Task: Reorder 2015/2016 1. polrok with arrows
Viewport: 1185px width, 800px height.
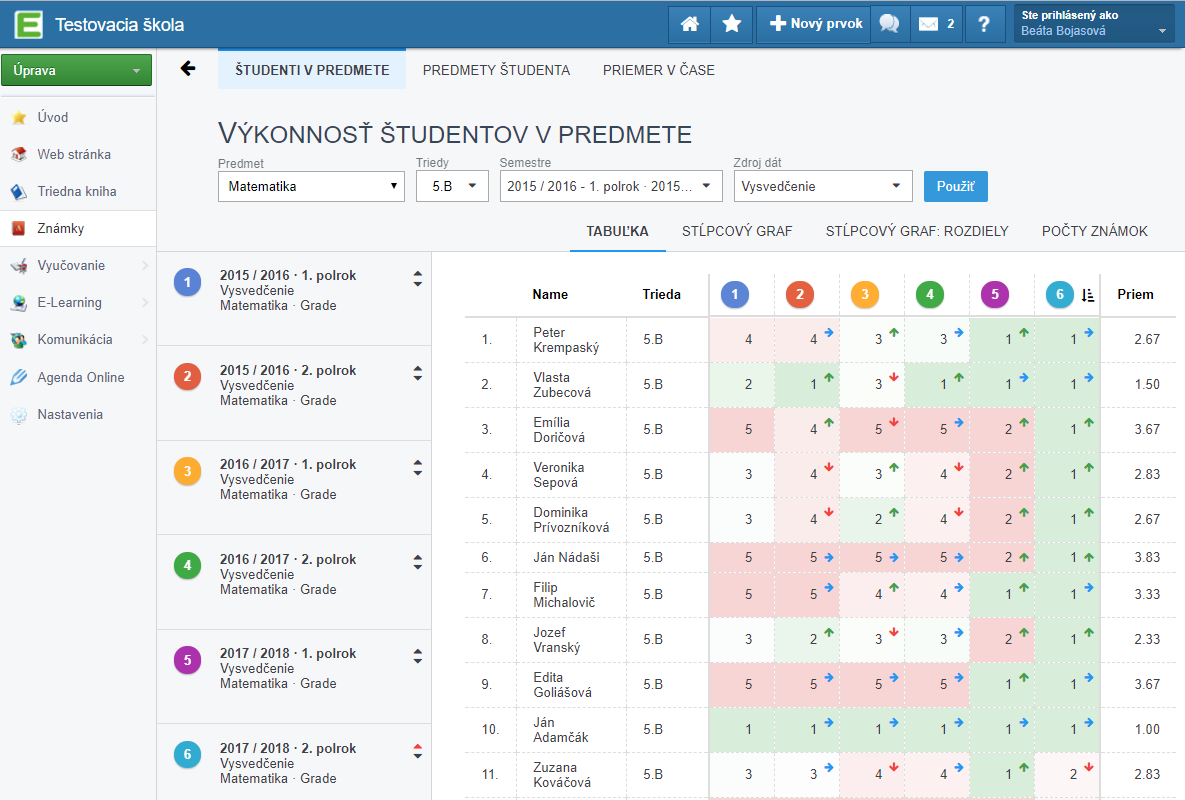Action: 418,279
